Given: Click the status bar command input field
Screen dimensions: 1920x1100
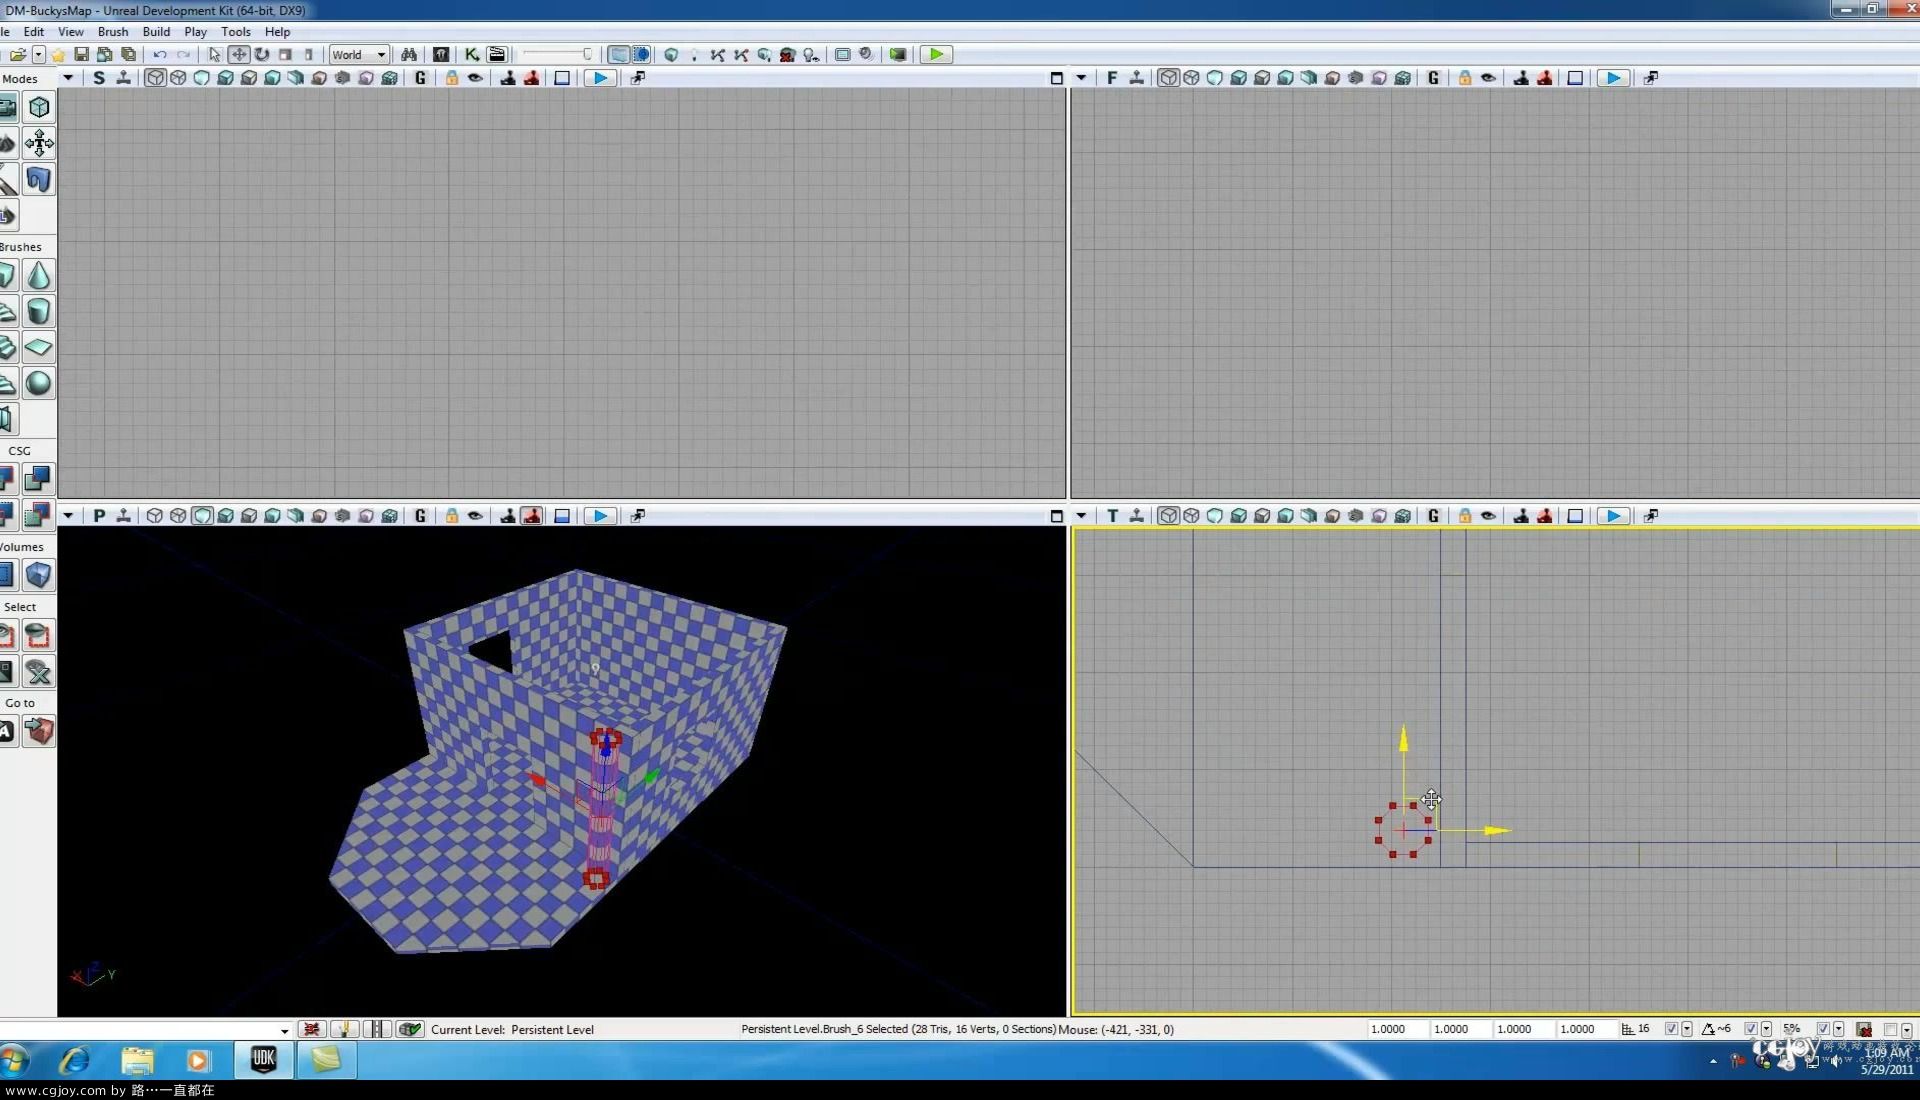Looking at the screenshot, I should point(146,1029).
